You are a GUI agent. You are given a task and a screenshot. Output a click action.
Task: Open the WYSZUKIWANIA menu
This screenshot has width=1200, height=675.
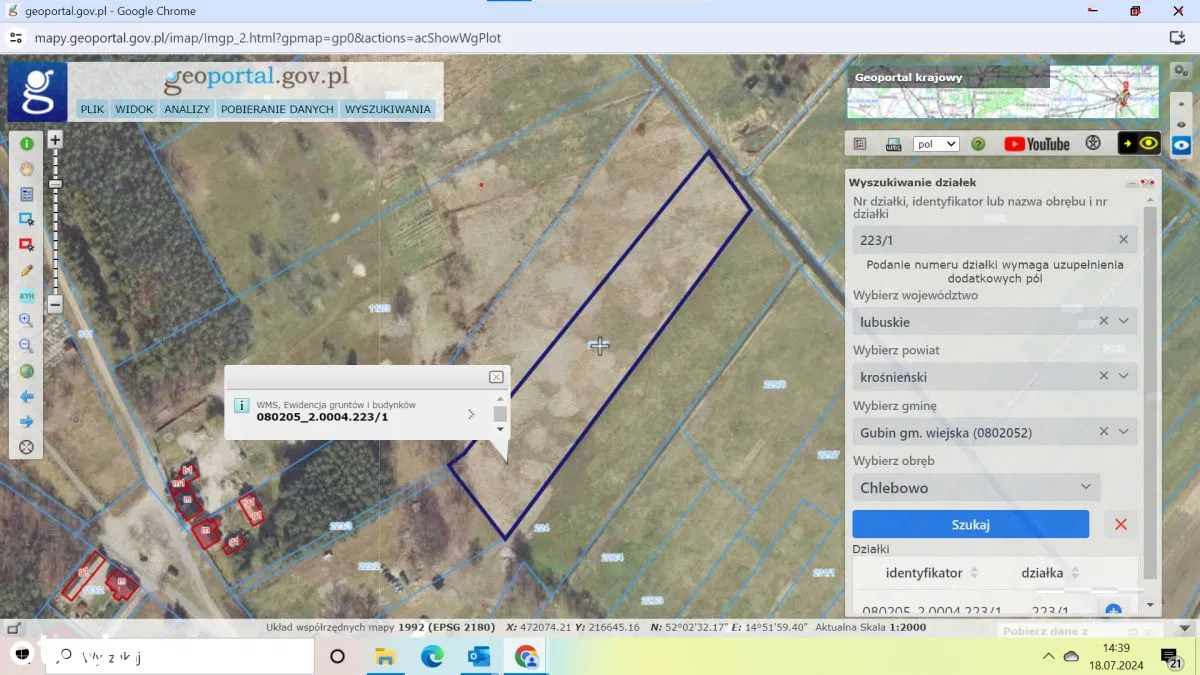pos(387,109)
